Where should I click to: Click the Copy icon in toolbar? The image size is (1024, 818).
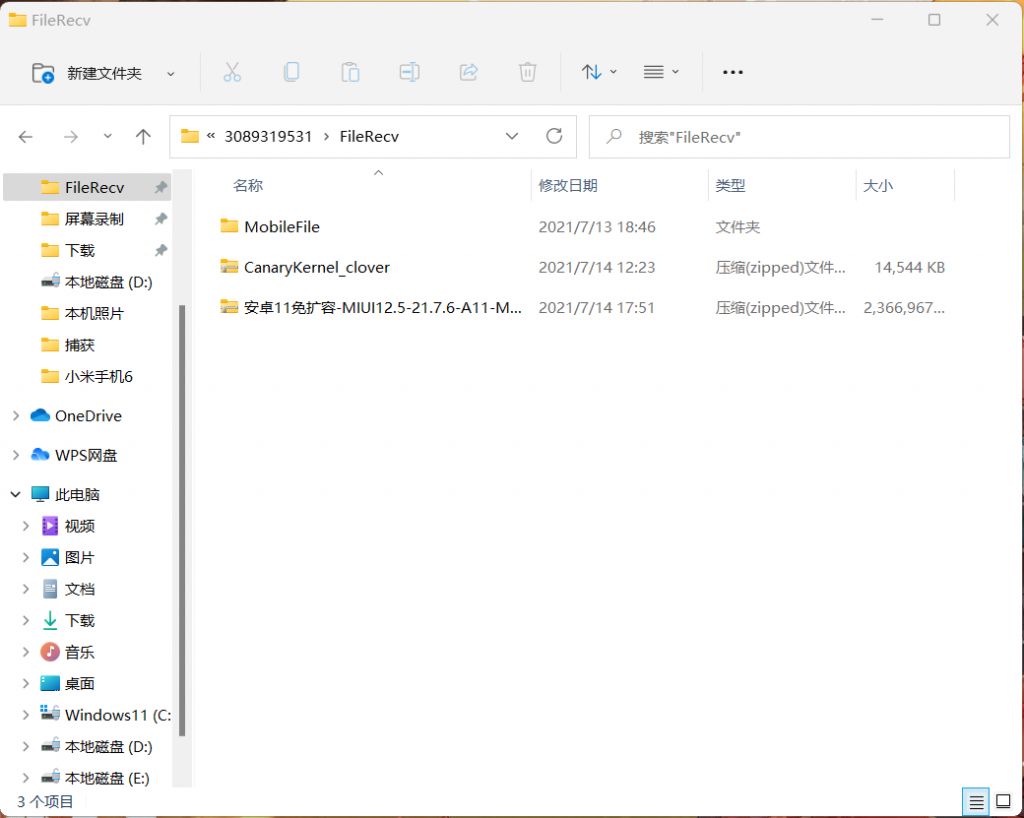point(291,72)
